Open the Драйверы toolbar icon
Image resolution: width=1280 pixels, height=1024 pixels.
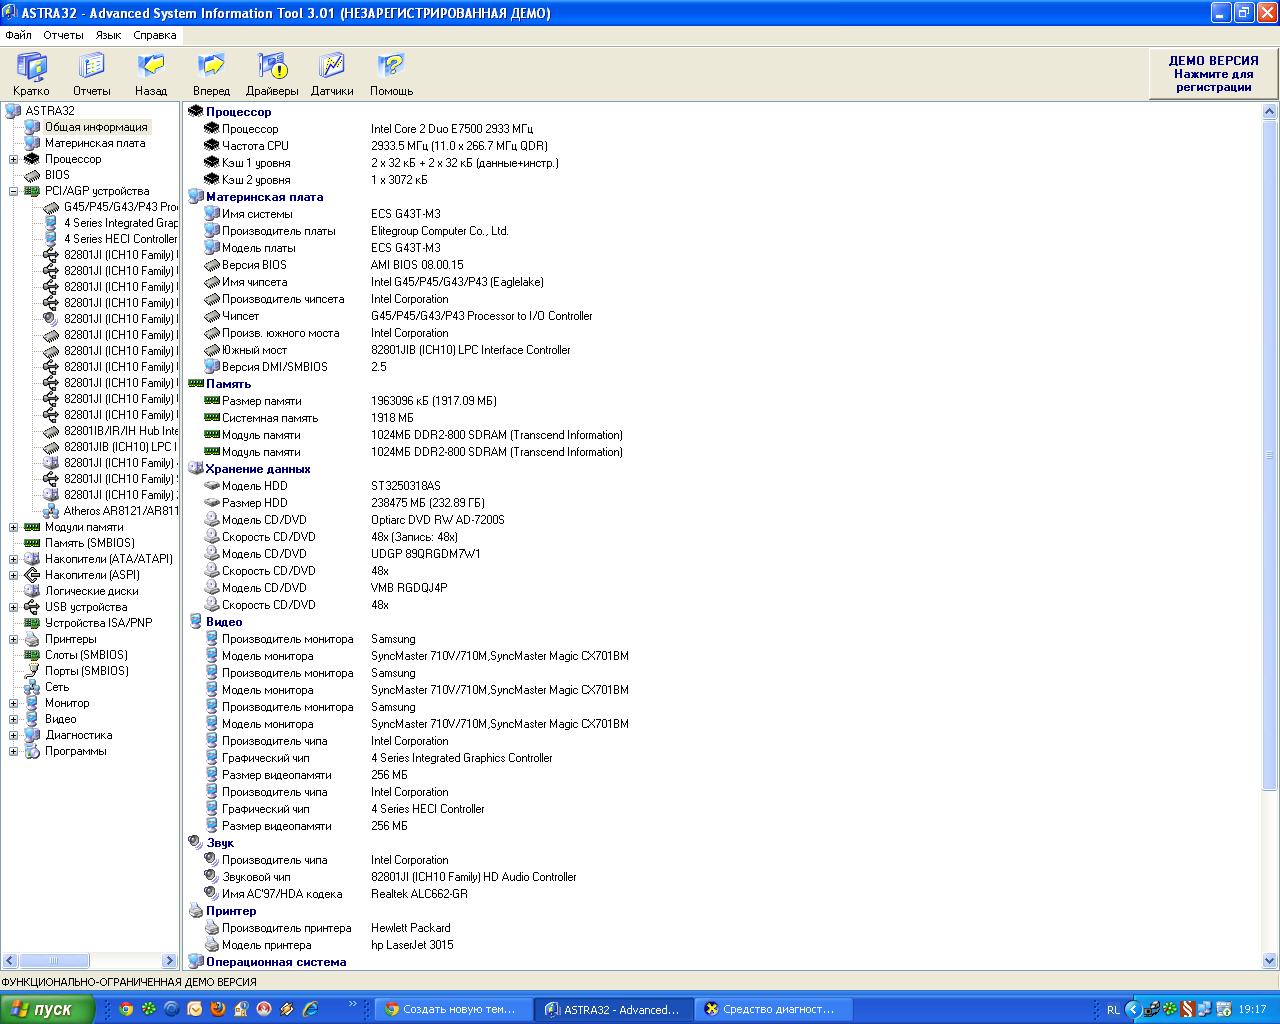(x=272, y=67)
